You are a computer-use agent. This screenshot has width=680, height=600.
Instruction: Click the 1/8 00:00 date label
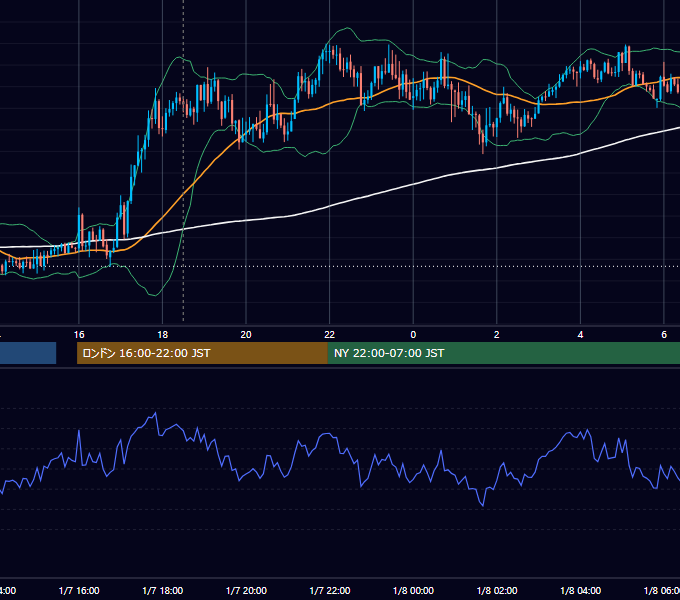tap(413, 591)
